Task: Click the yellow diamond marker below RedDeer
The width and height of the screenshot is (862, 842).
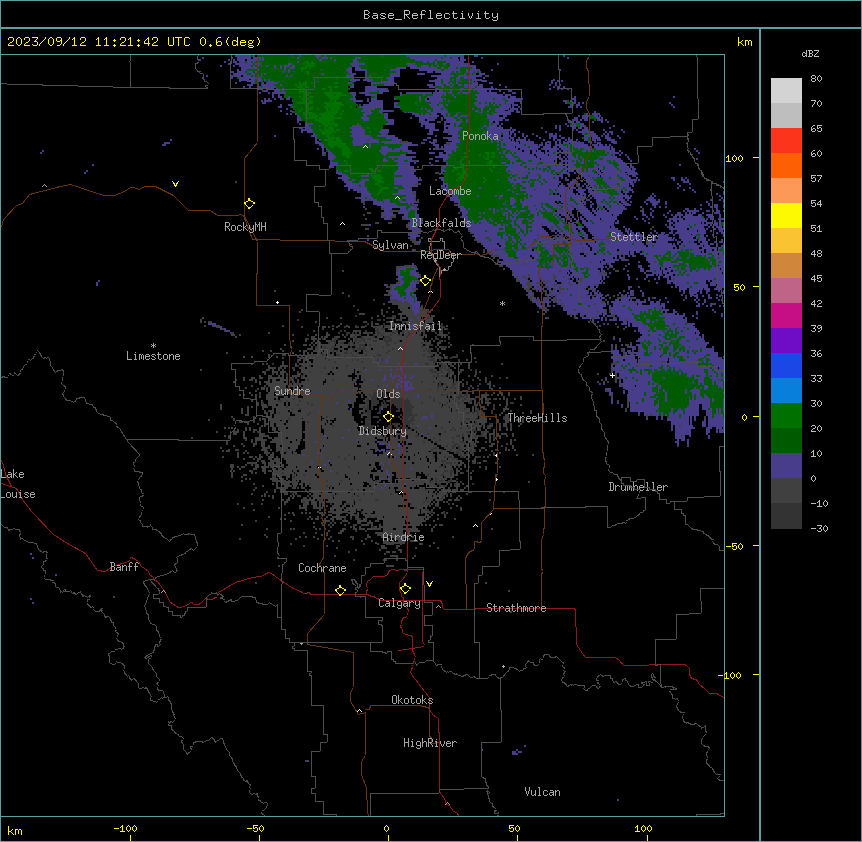Action: pos(425,281)
